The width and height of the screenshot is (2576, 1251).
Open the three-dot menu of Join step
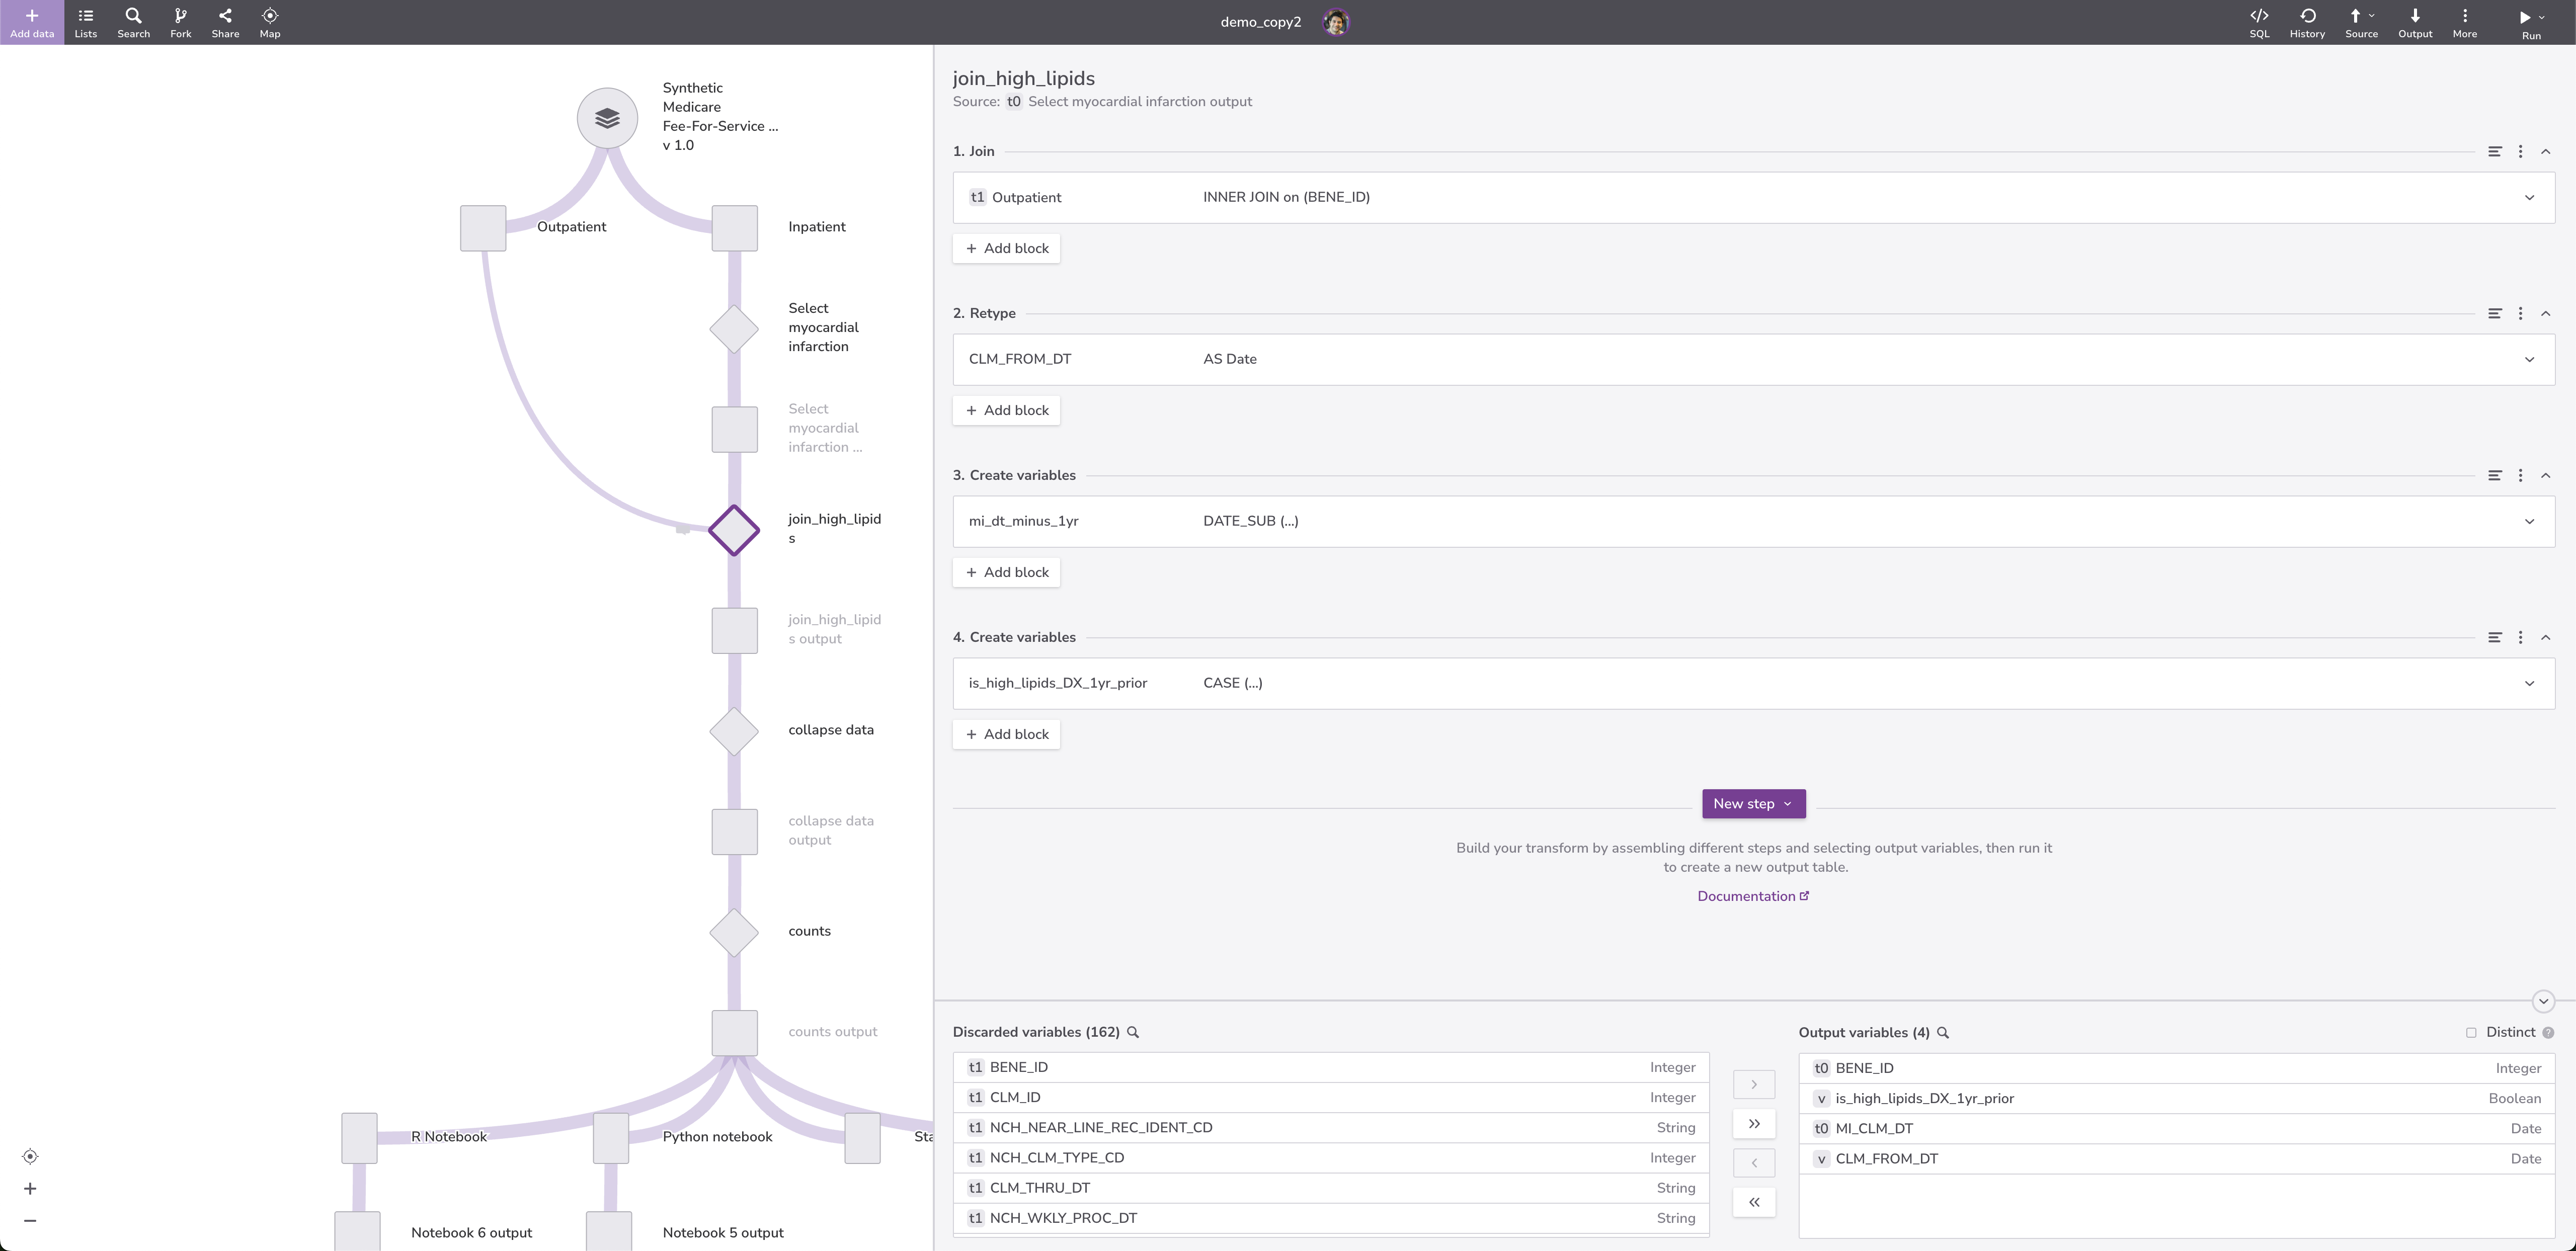pos(2520,152)
